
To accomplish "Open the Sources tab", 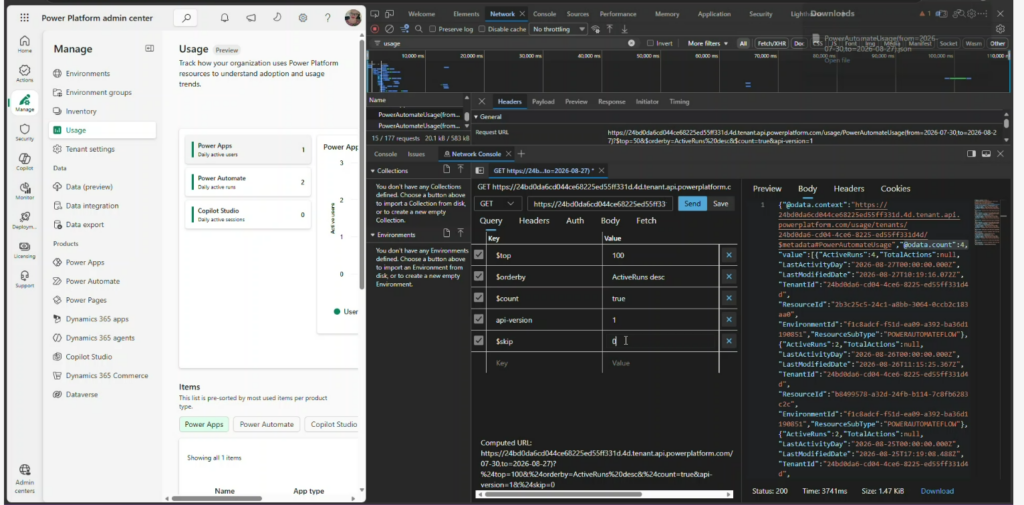I will point(577,14).
